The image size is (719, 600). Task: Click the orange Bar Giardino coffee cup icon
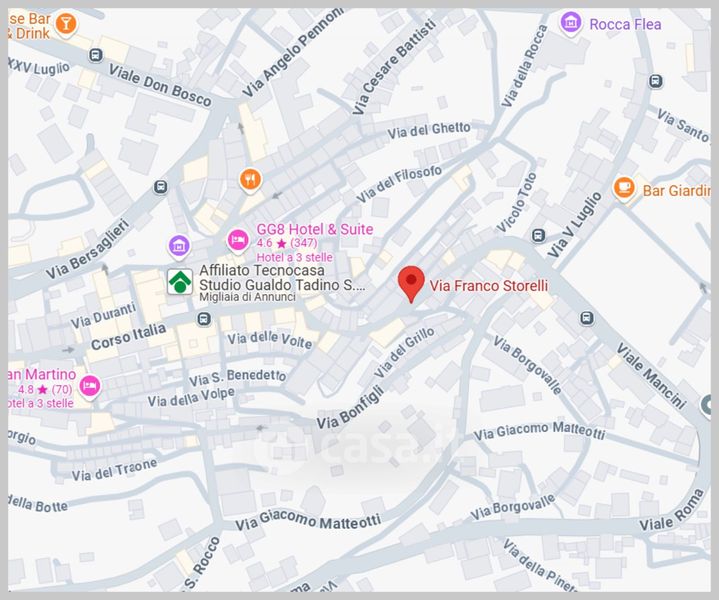(624, 189)
